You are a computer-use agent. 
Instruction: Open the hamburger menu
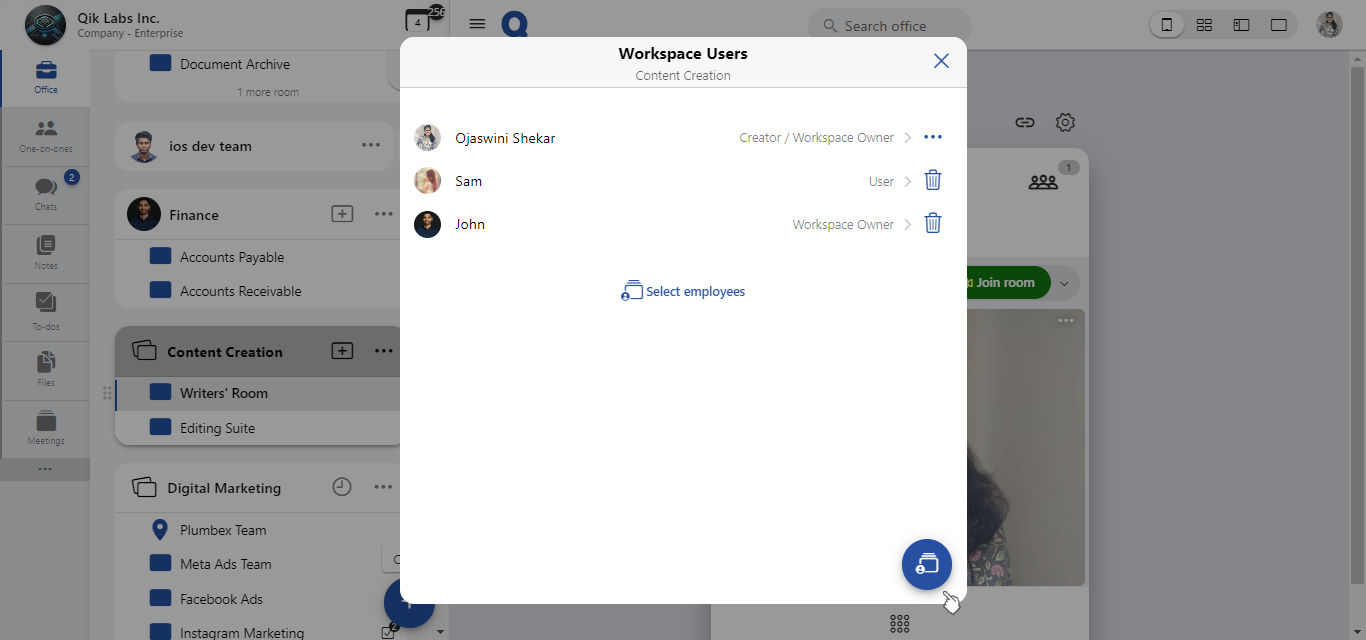pyautogui.click(x=477, y=24)
